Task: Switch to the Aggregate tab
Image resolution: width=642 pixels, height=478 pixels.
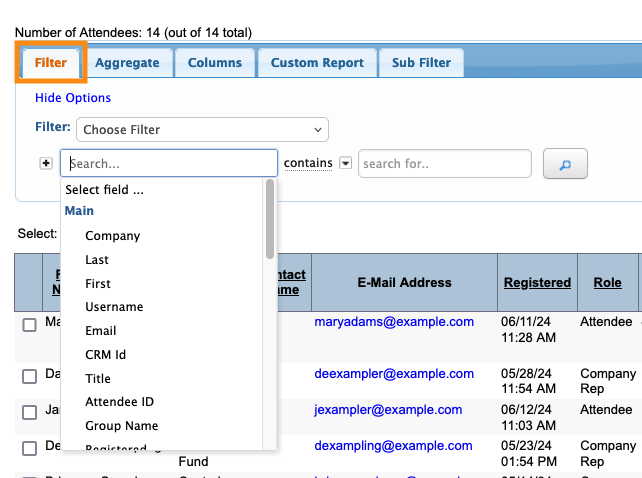Action: 128,63
